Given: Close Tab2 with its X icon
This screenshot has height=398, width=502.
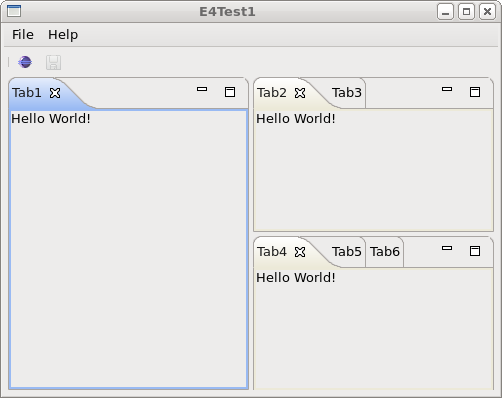Looking at the screenshot, I should click(300, 93).
